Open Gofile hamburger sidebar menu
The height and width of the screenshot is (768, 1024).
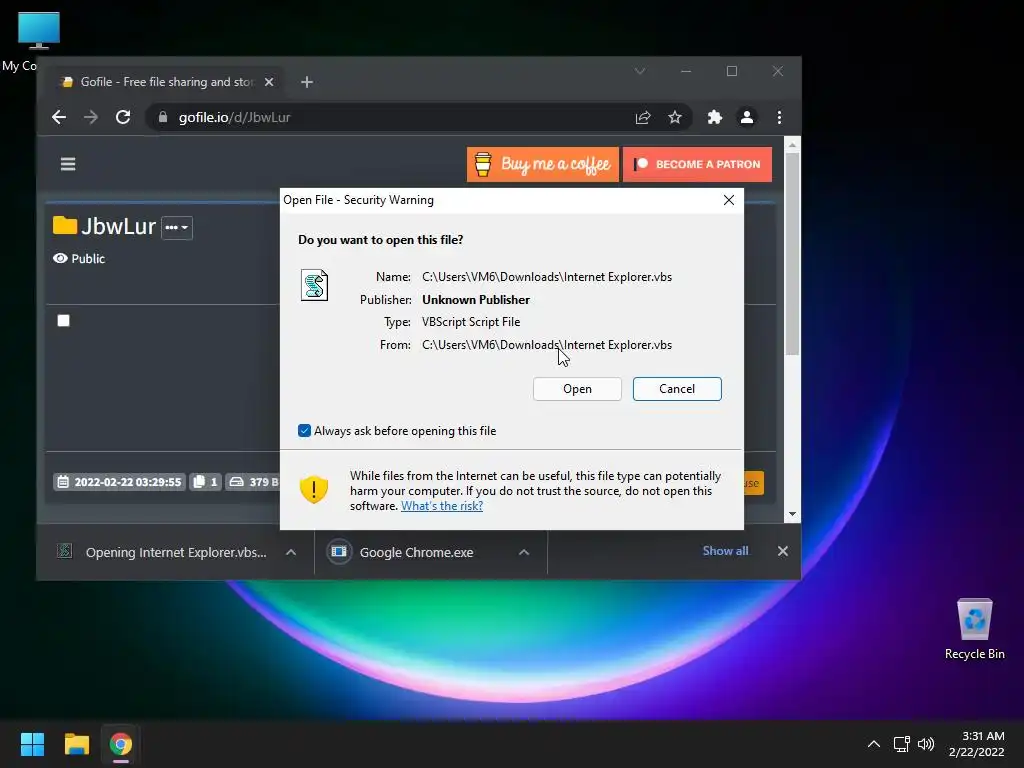point(68,164)
